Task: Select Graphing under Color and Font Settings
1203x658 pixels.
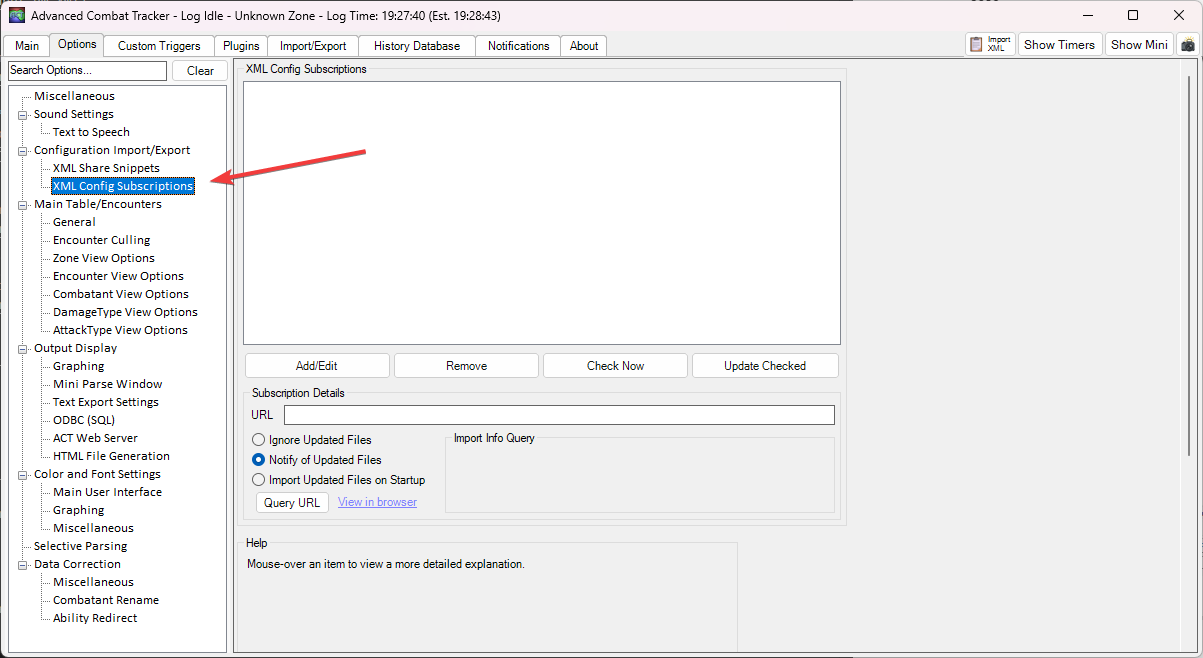Action: click(x=79, y=510)
